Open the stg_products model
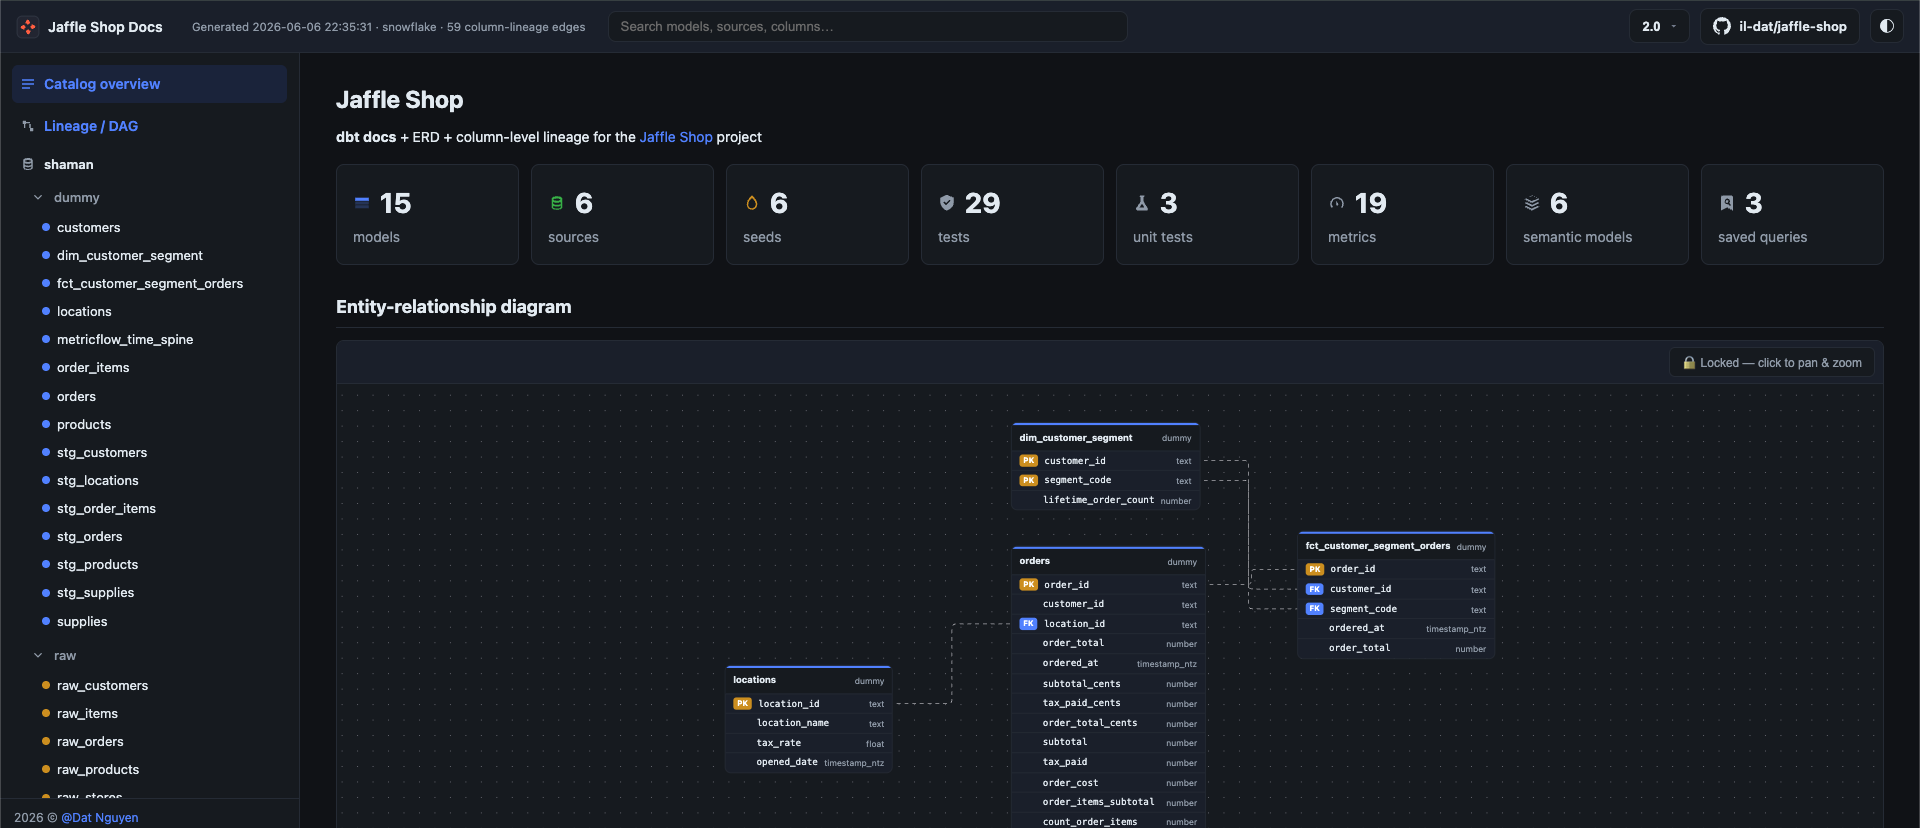 click(x=98, y=565)
